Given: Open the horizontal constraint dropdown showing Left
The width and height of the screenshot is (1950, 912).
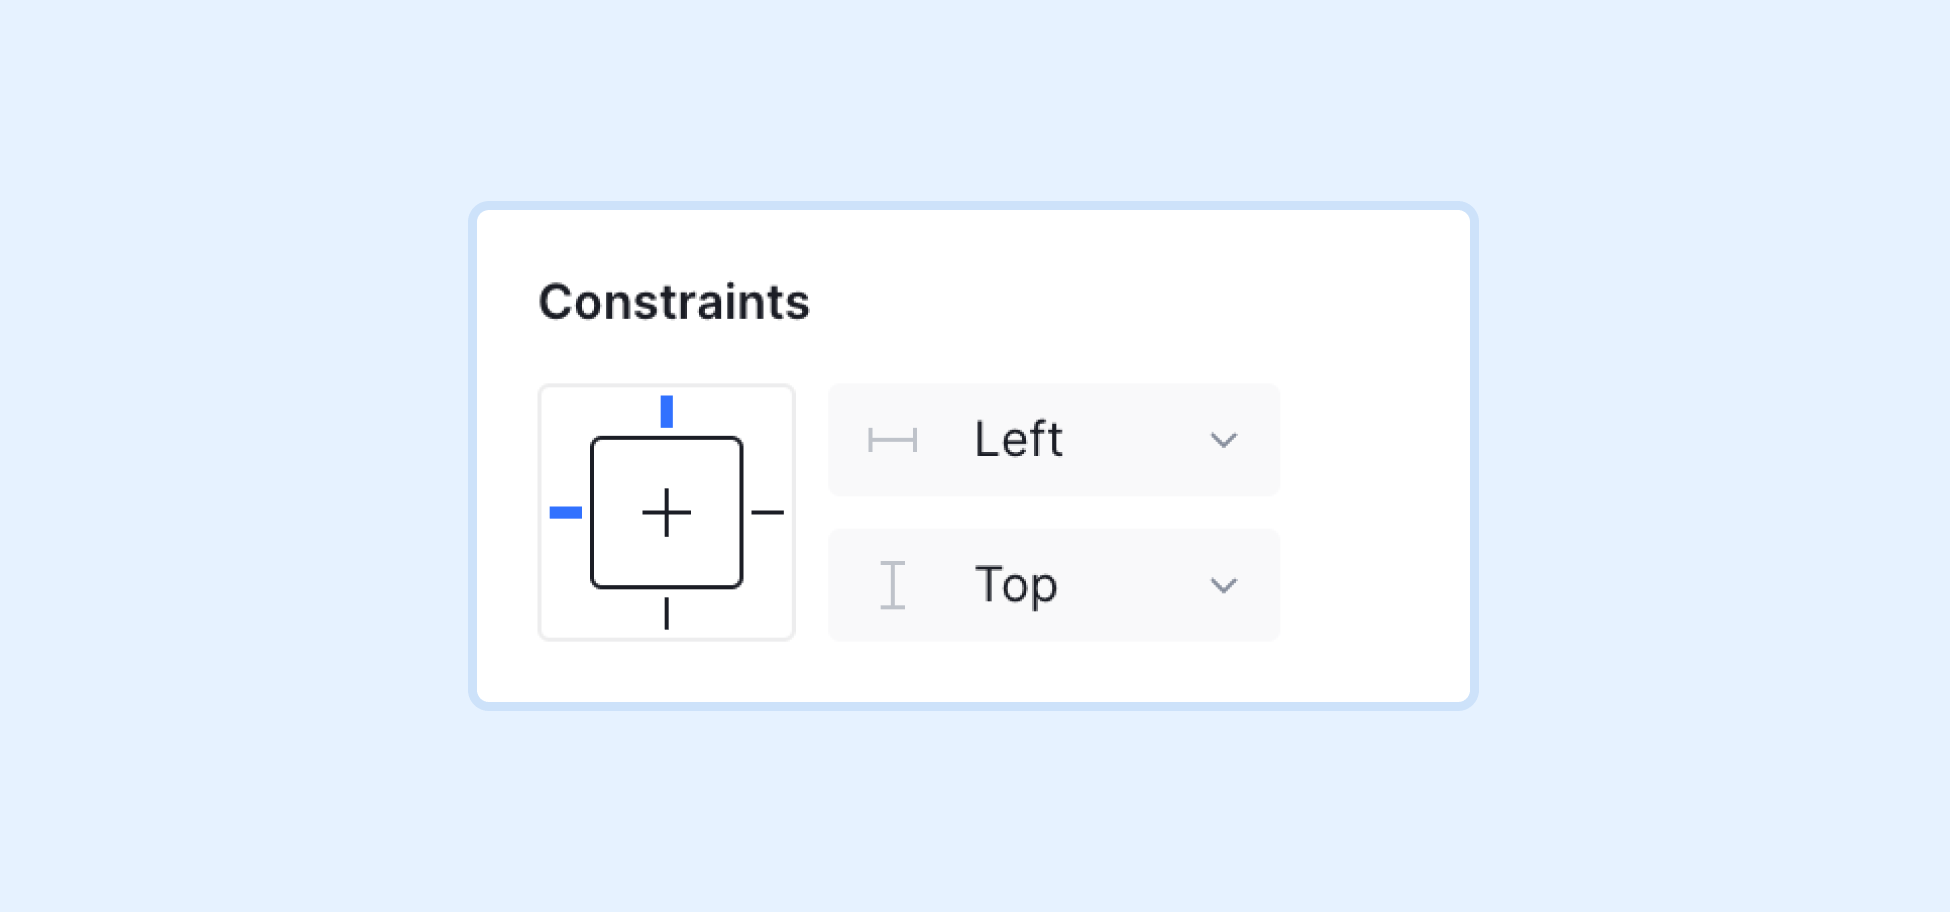Looking at the screenshot, I should pos(1054,440).
